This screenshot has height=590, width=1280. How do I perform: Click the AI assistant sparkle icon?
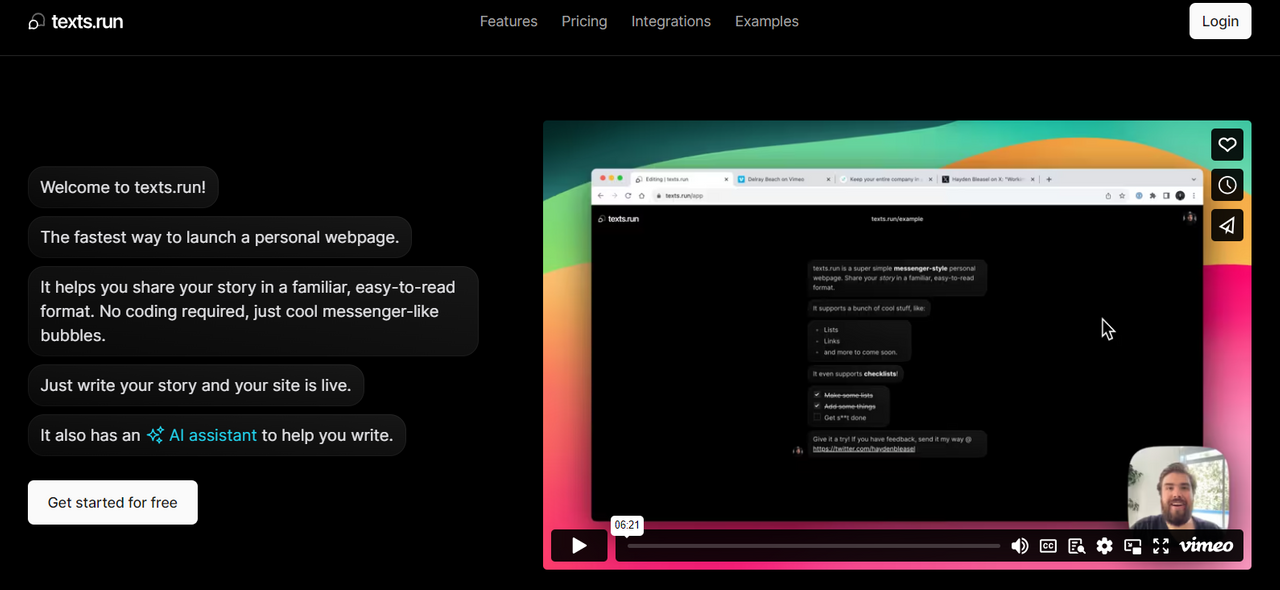tap(155, 435)
